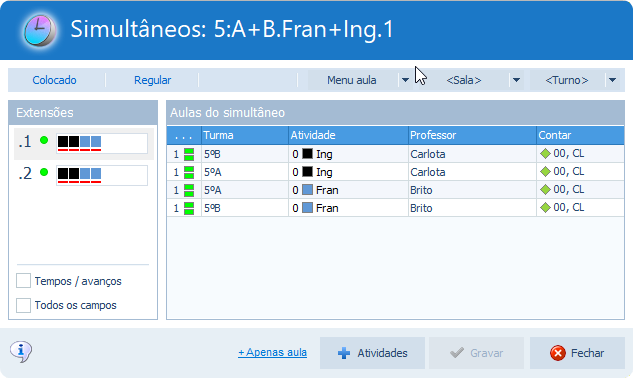The height and width of the screenshot is (378, 633).
Task: Click black color square in 5ºB Ing row
Action: tap(308, 153)
